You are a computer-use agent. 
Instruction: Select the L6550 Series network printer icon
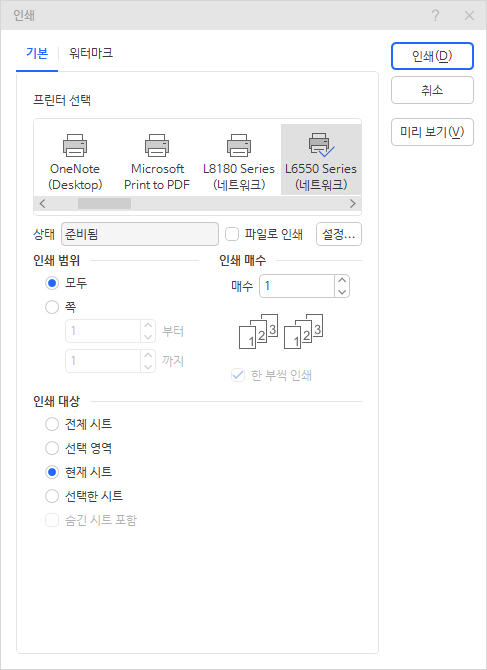tap(321, 144)
